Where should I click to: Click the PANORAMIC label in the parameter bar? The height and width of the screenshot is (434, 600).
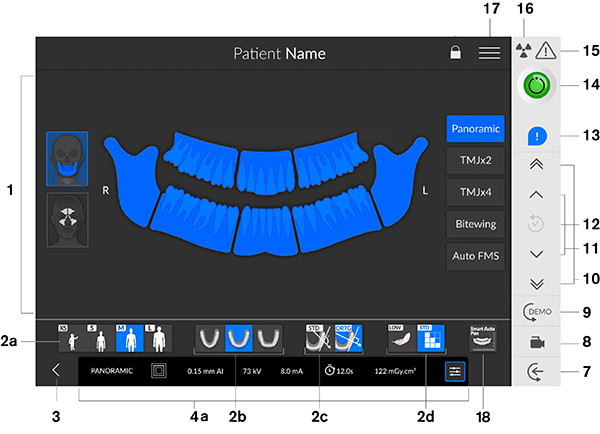point(112,370)
